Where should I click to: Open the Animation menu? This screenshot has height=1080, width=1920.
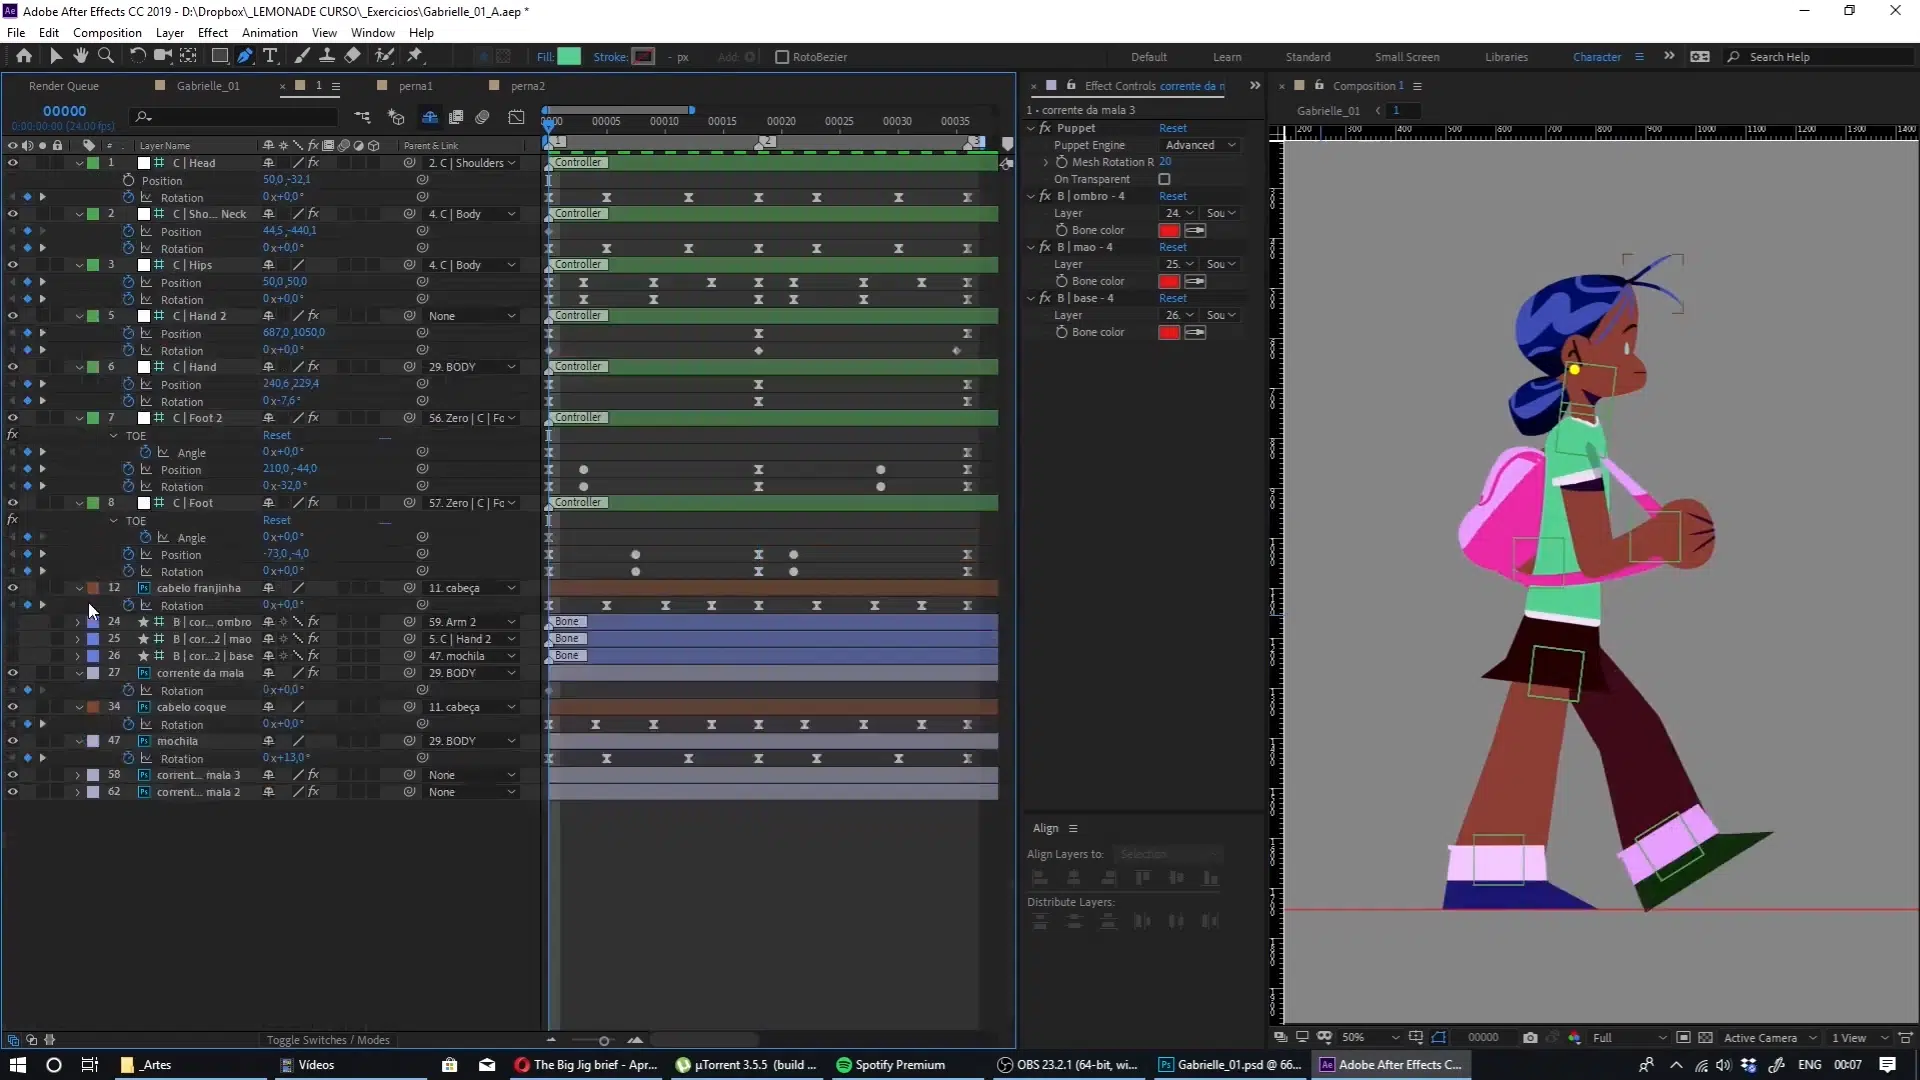click(269, 32)
